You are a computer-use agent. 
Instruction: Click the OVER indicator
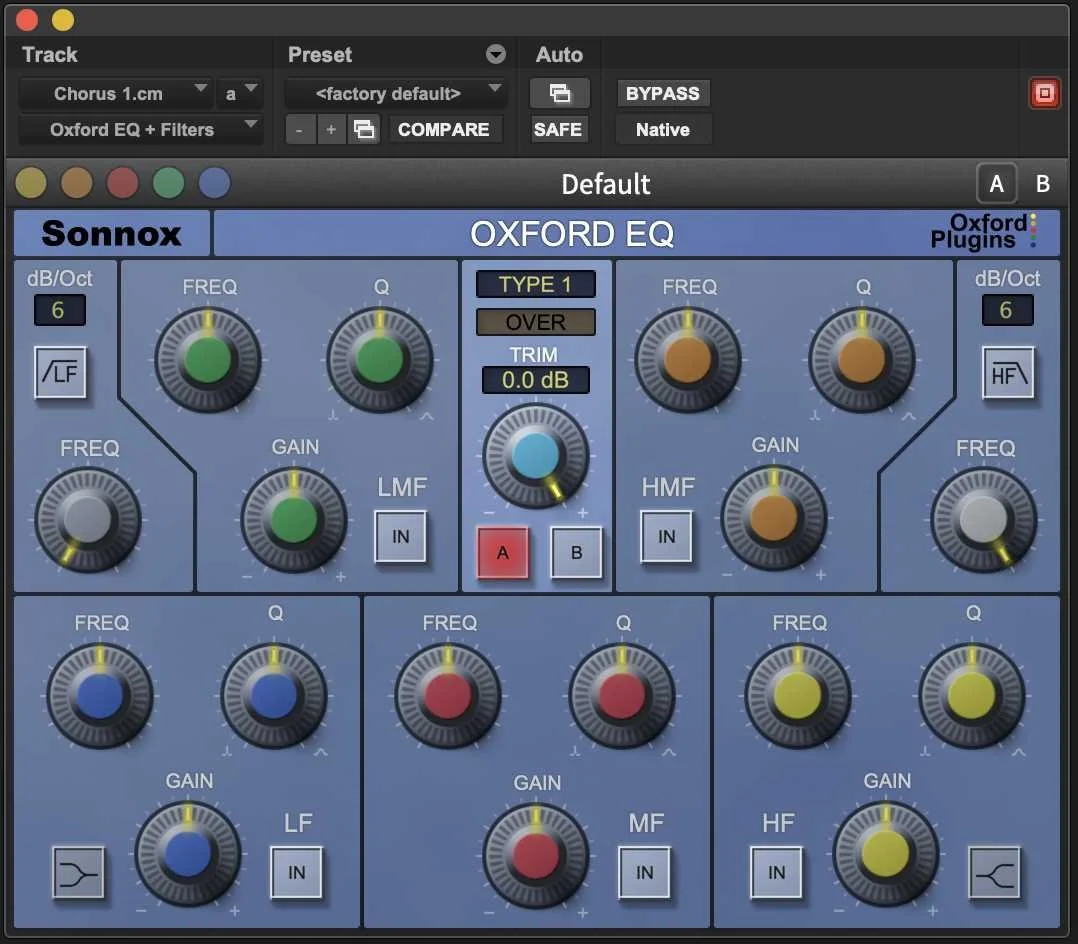point(536,322)
